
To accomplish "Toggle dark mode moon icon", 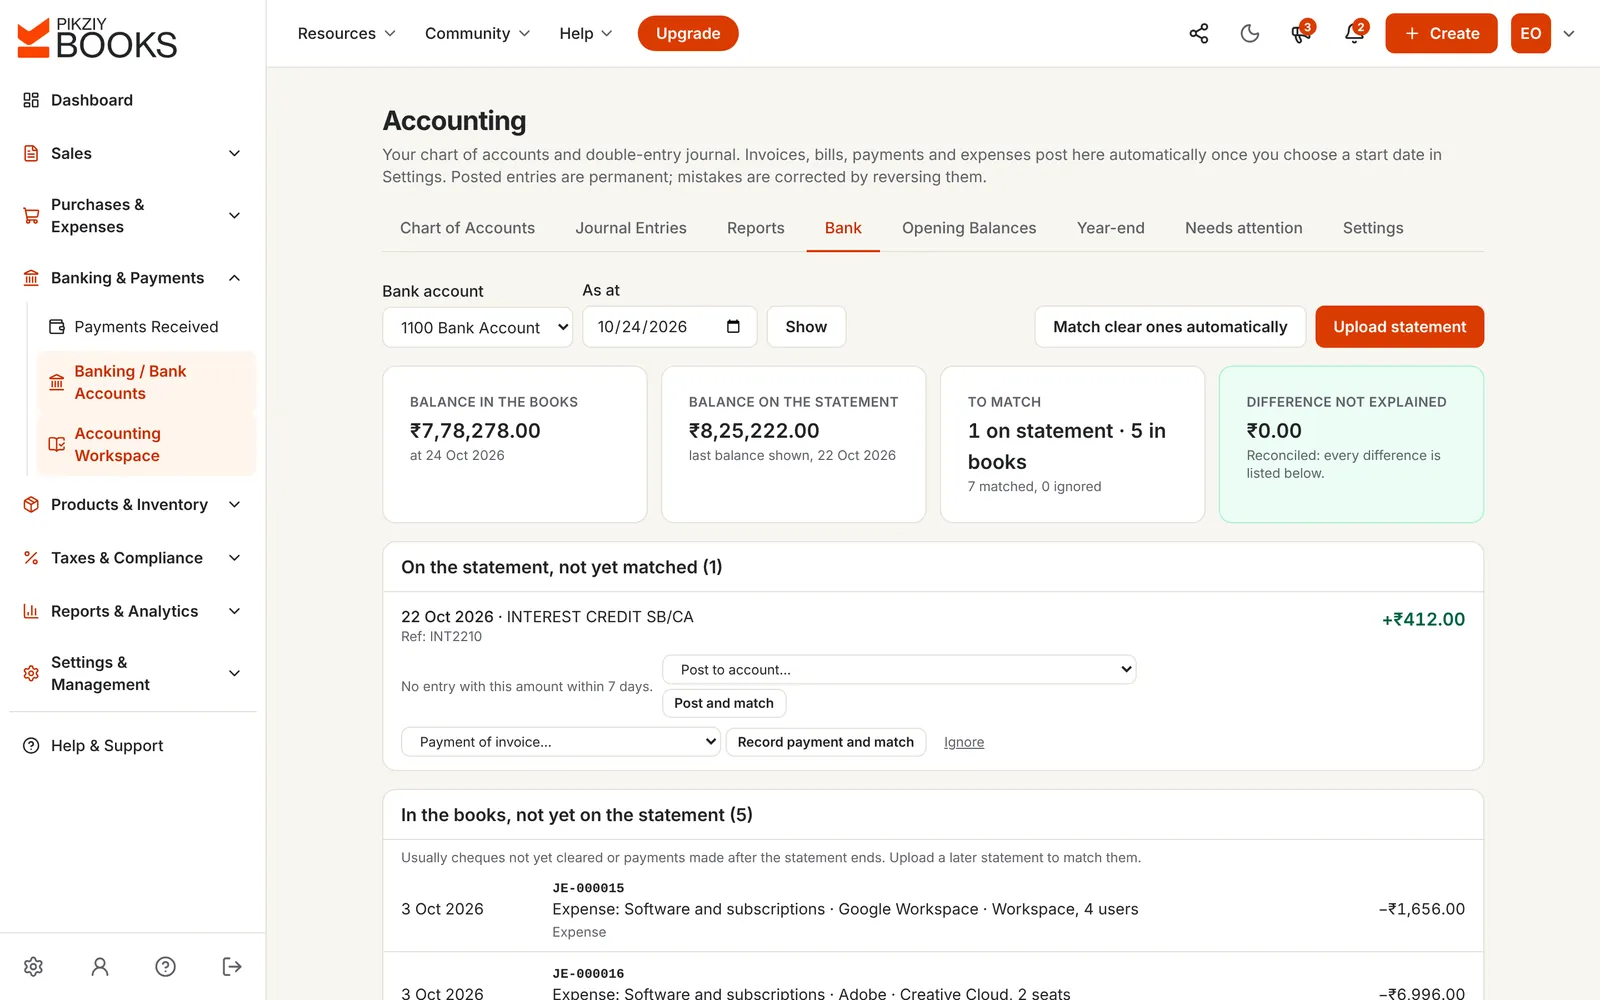I will tap(1249, 33).
